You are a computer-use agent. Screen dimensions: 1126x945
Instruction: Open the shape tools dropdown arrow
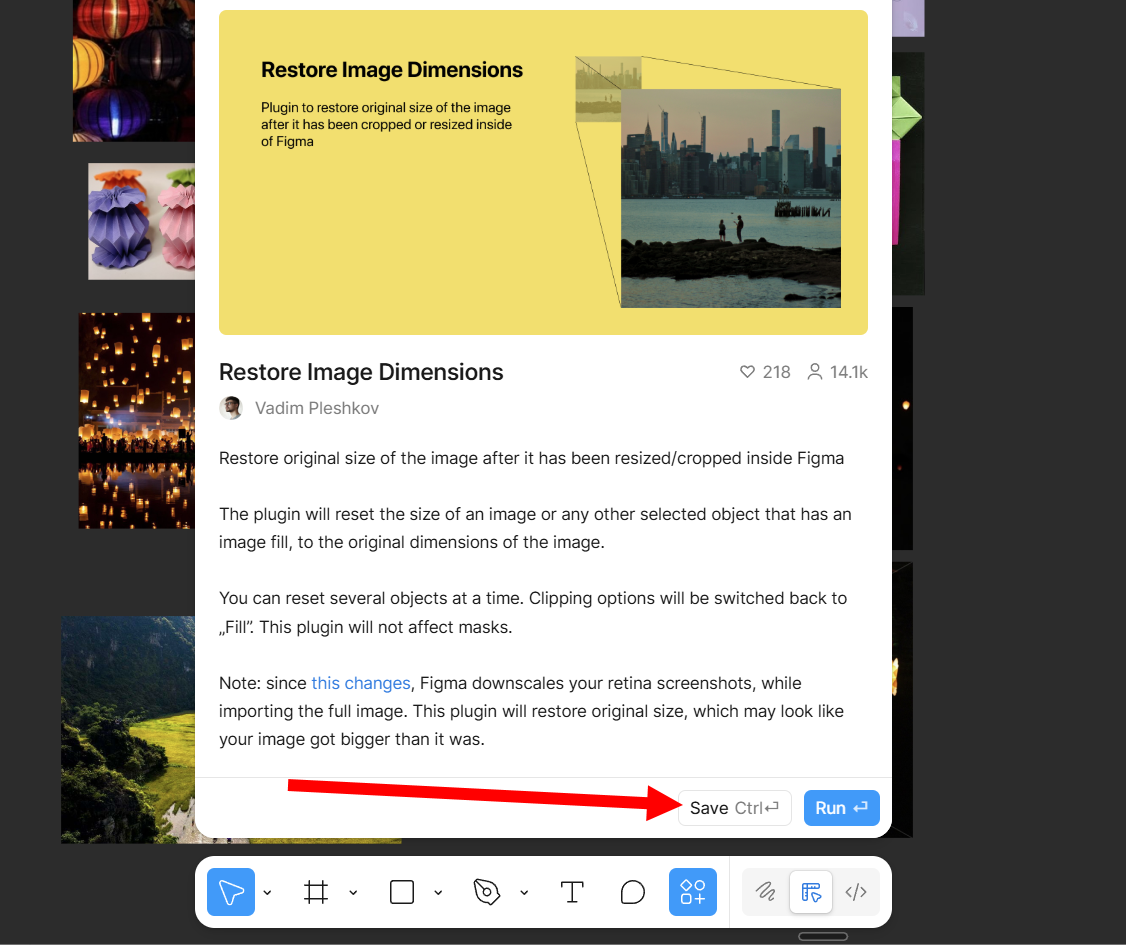point(438,893)
